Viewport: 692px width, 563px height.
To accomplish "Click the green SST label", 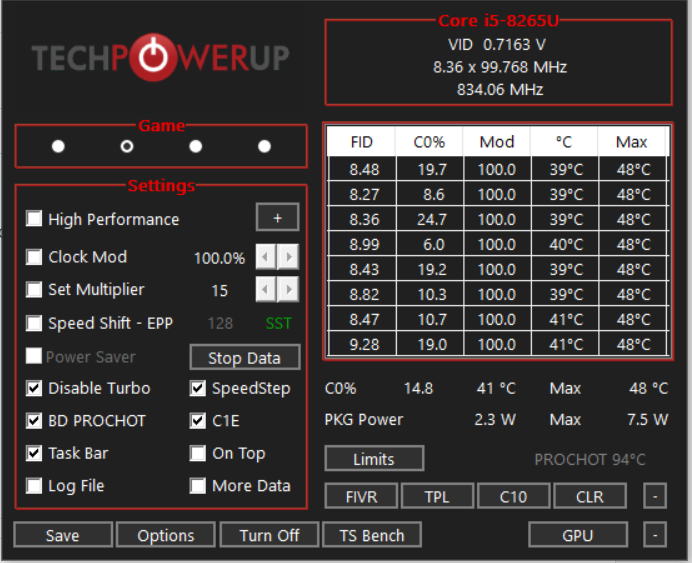I will coord(278,323).
